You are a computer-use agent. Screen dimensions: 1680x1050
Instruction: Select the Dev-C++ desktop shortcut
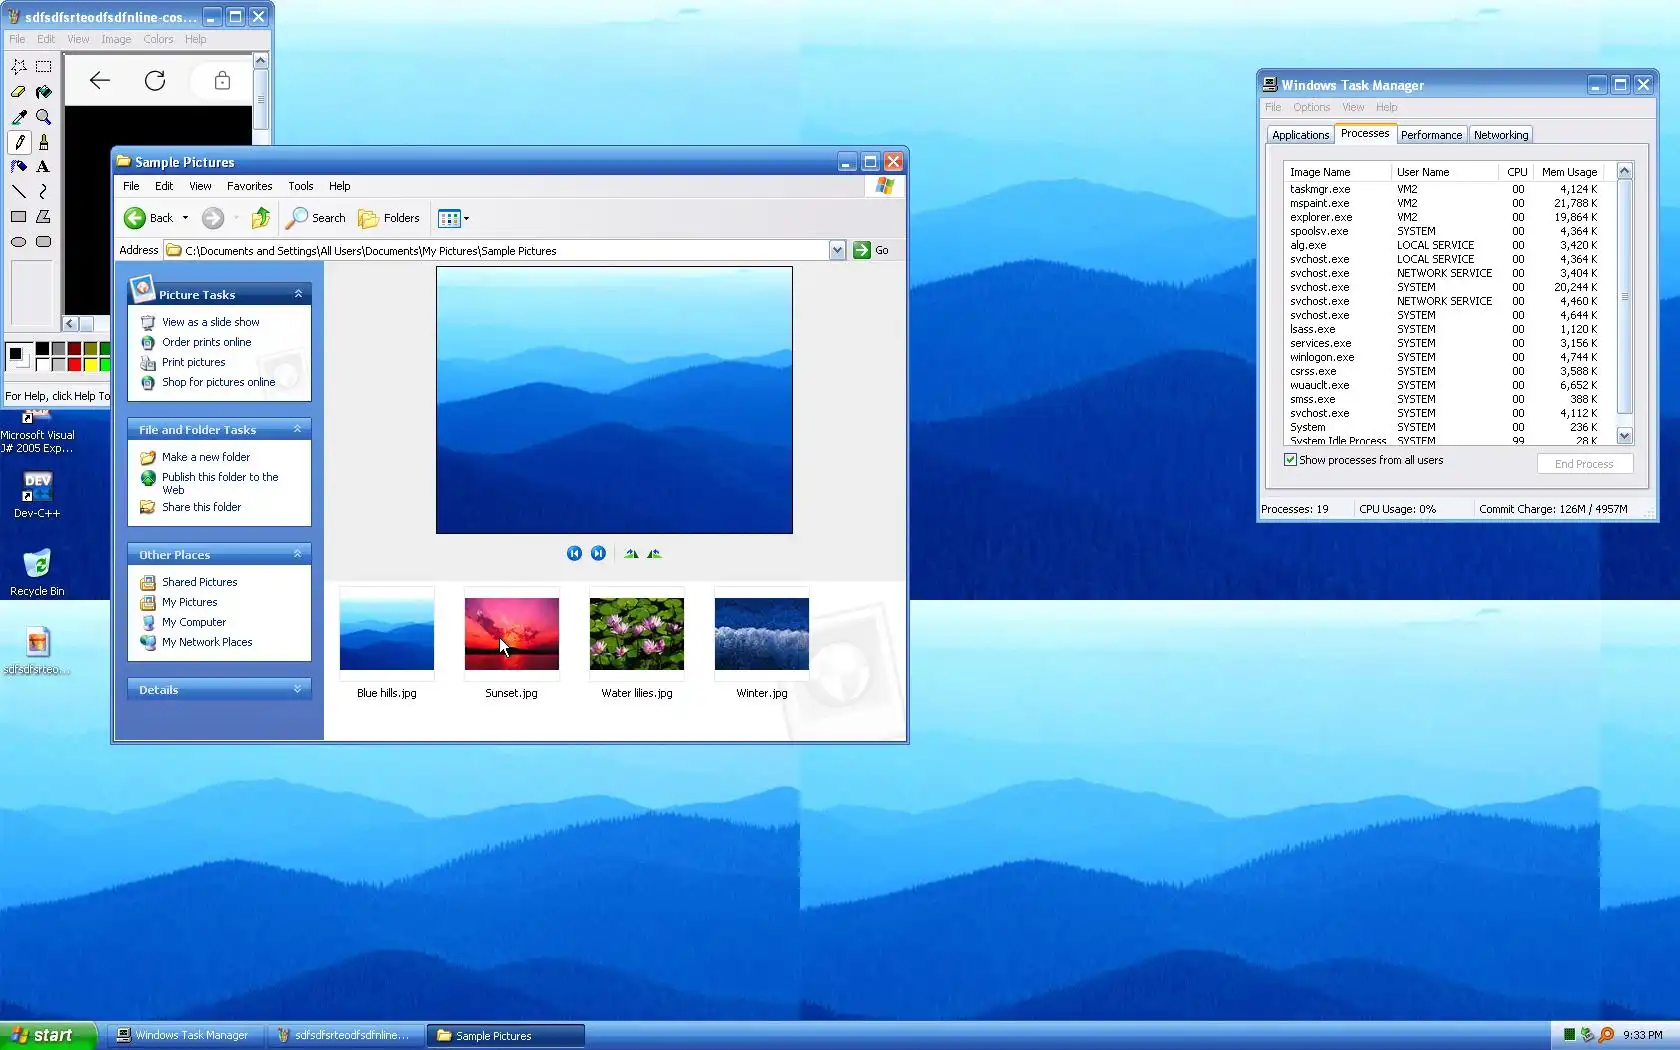coord(37,494)
